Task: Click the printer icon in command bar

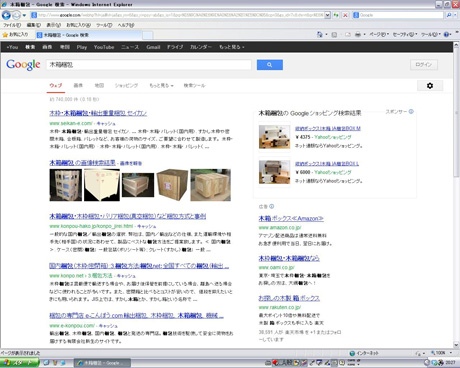Action: pyautogui.click(x=358, y=34)
